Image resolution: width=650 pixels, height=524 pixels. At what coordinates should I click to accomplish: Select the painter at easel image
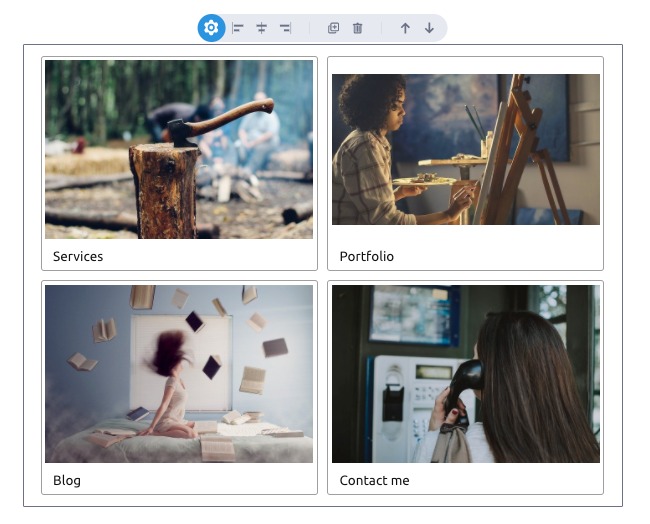coord(465,149)
